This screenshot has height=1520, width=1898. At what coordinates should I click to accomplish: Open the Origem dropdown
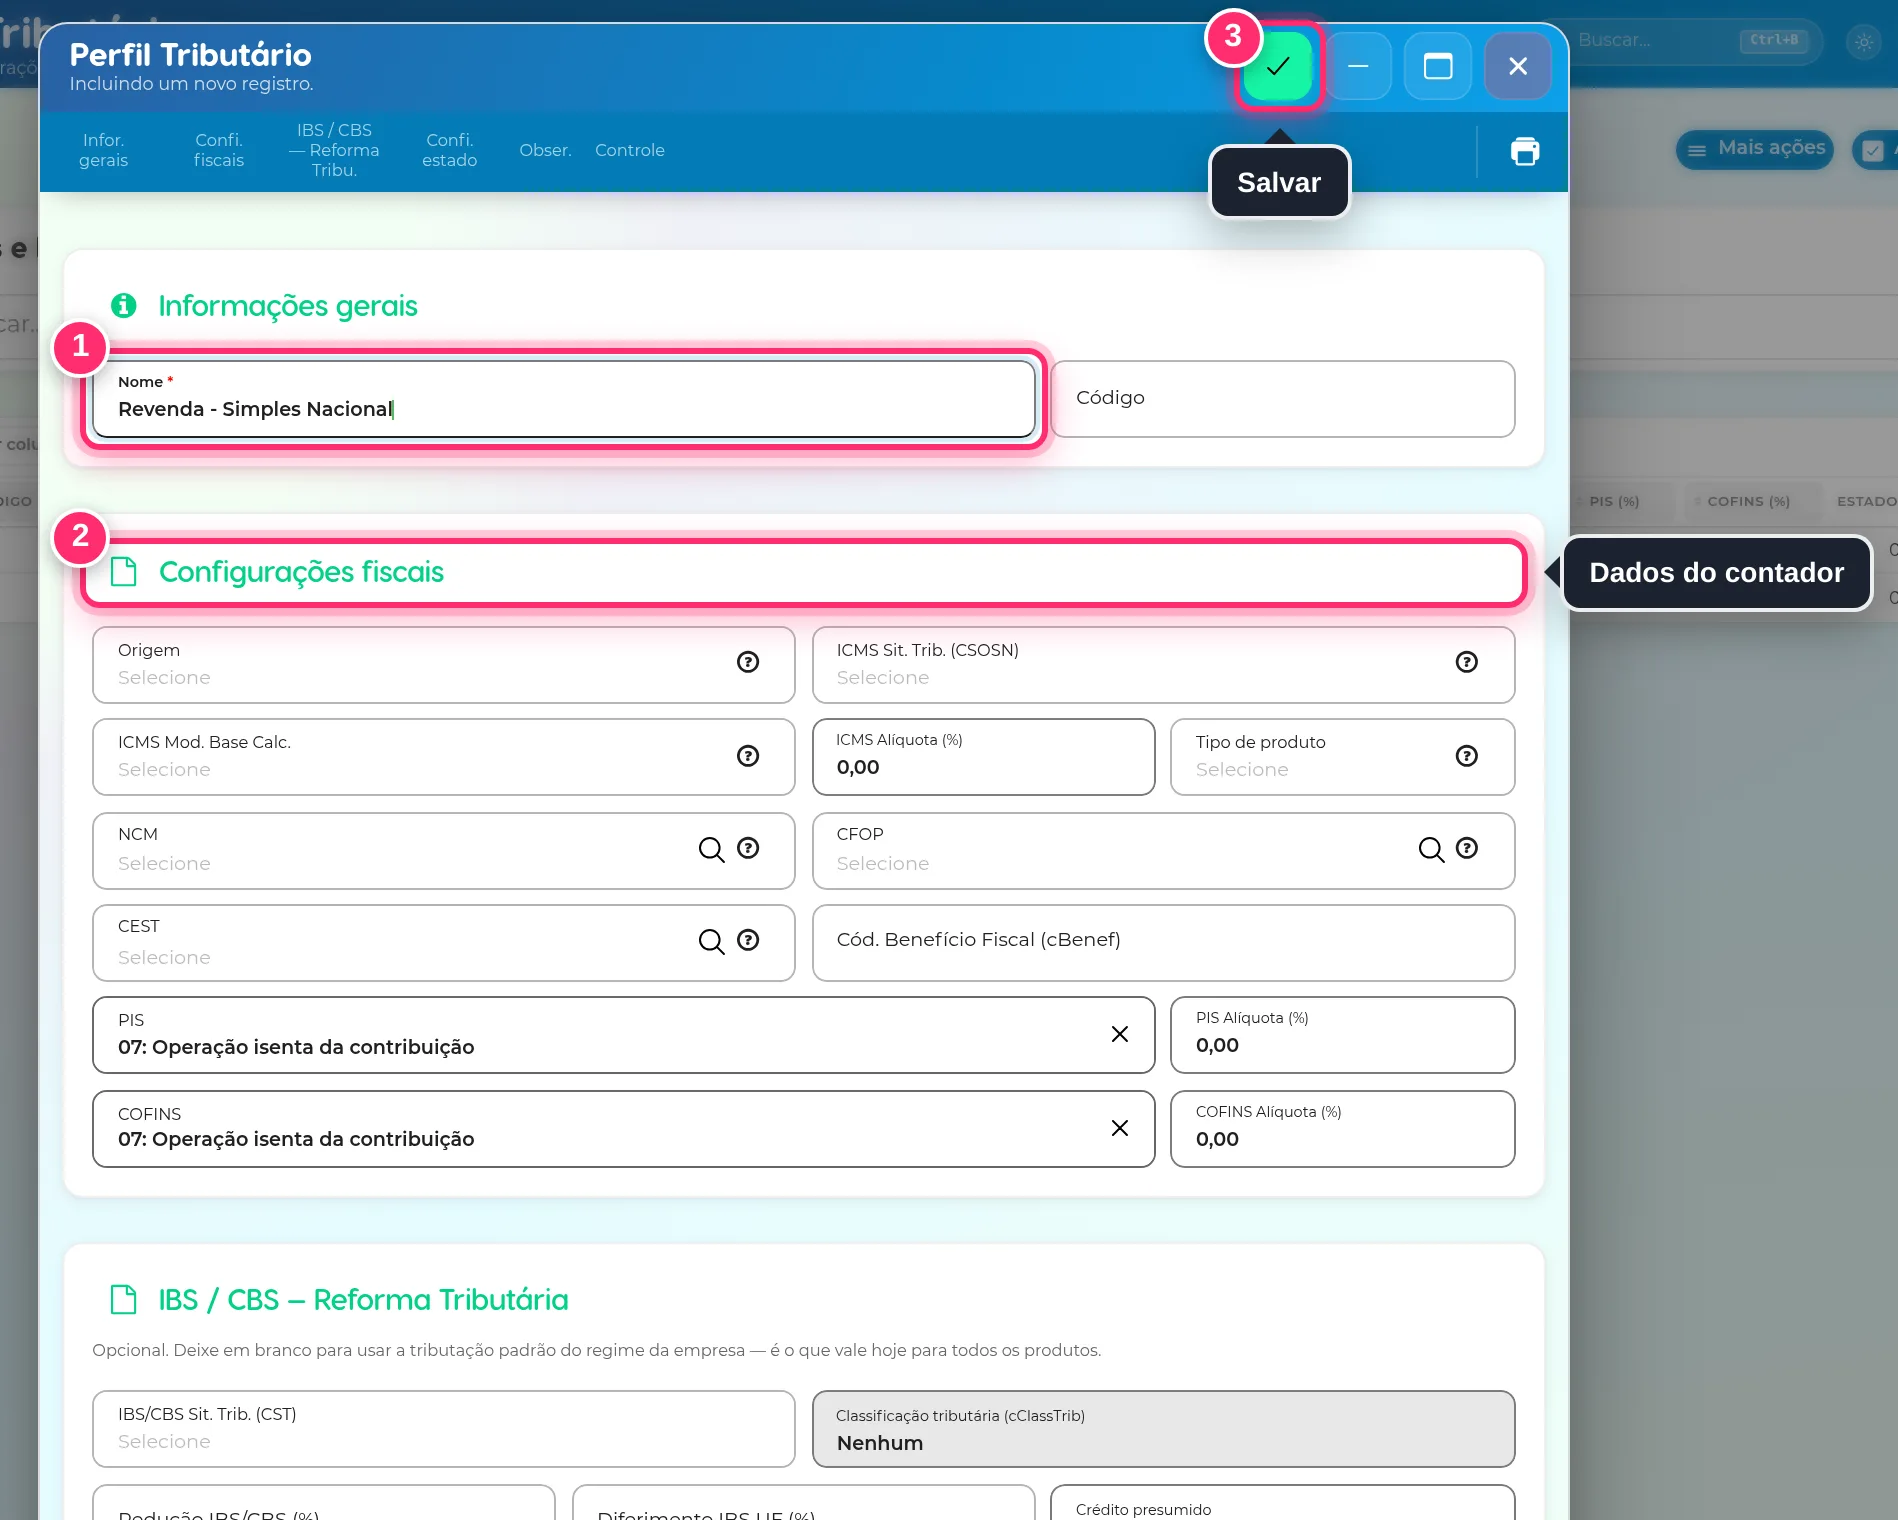click(443, 665)
